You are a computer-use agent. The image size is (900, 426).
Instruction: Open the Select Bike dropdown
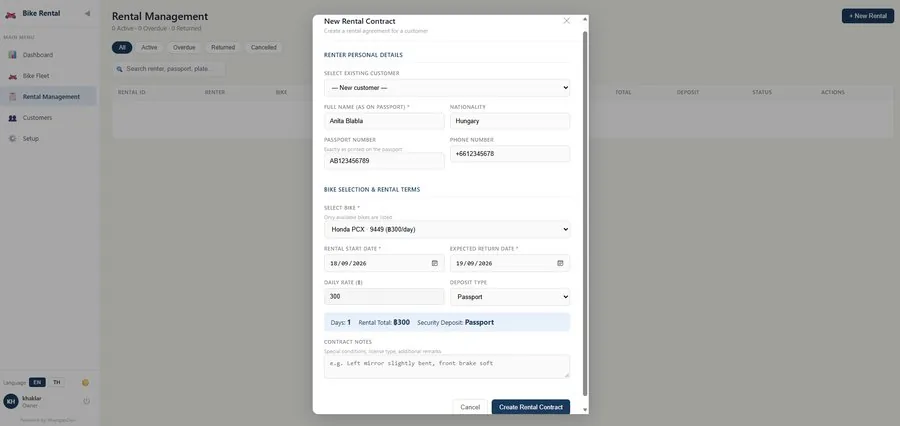(x=447, y=229)
